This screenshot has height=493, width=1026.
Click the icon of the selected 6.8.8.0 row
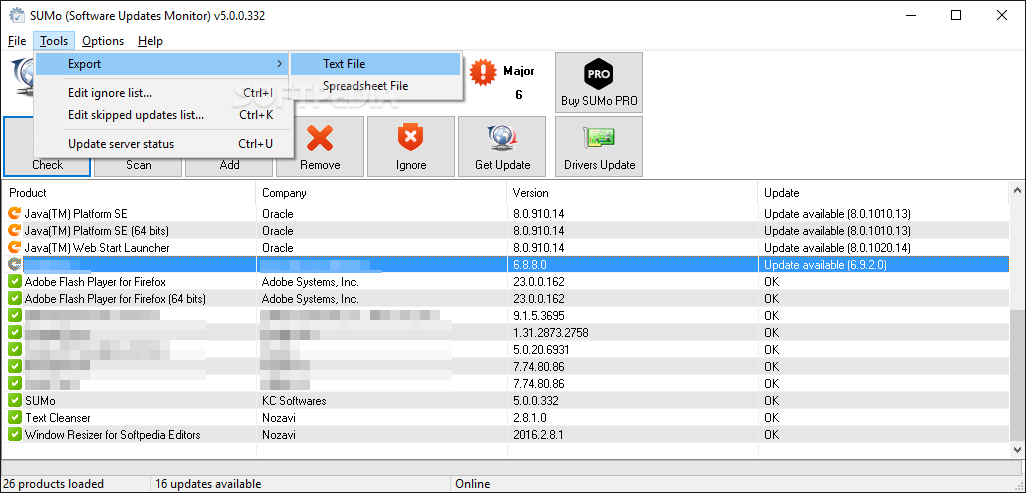tap(15, 265)
